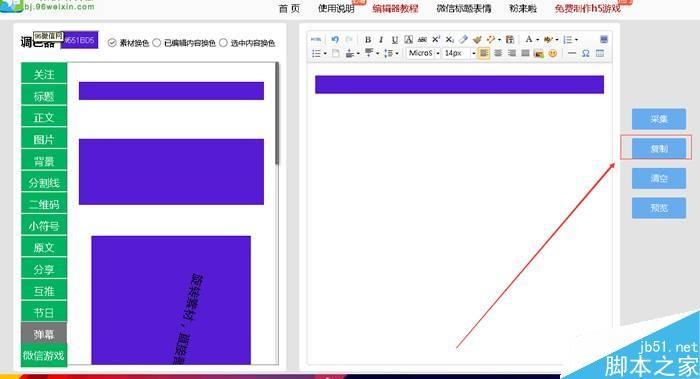
Task: Open 使用说明 in the navigation bar
Action: tap(336, 8)
